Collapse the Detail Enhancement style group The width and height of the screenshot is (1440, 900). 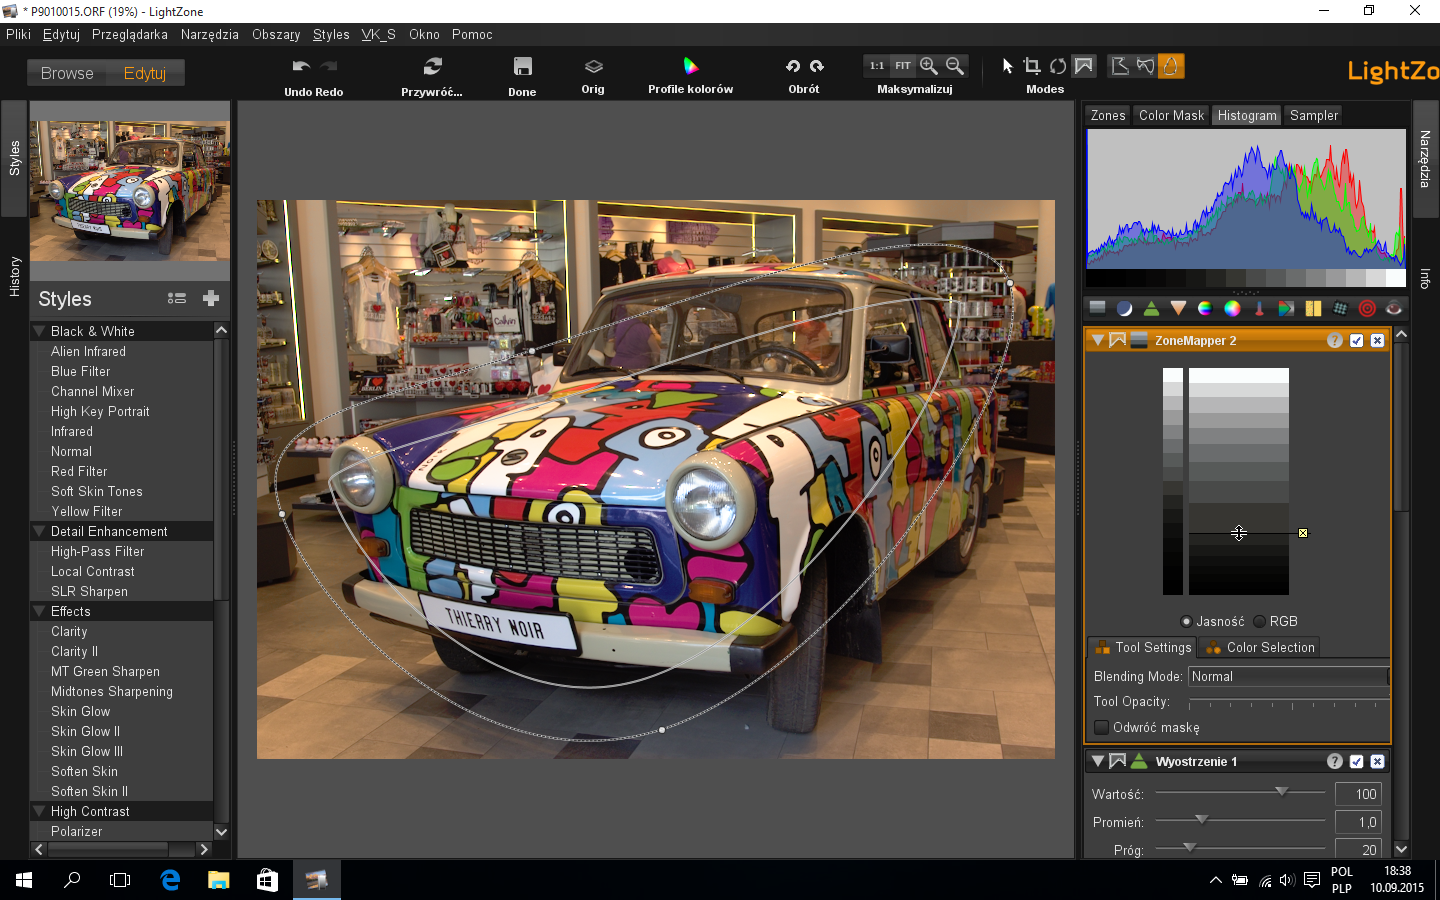point(40,531)
